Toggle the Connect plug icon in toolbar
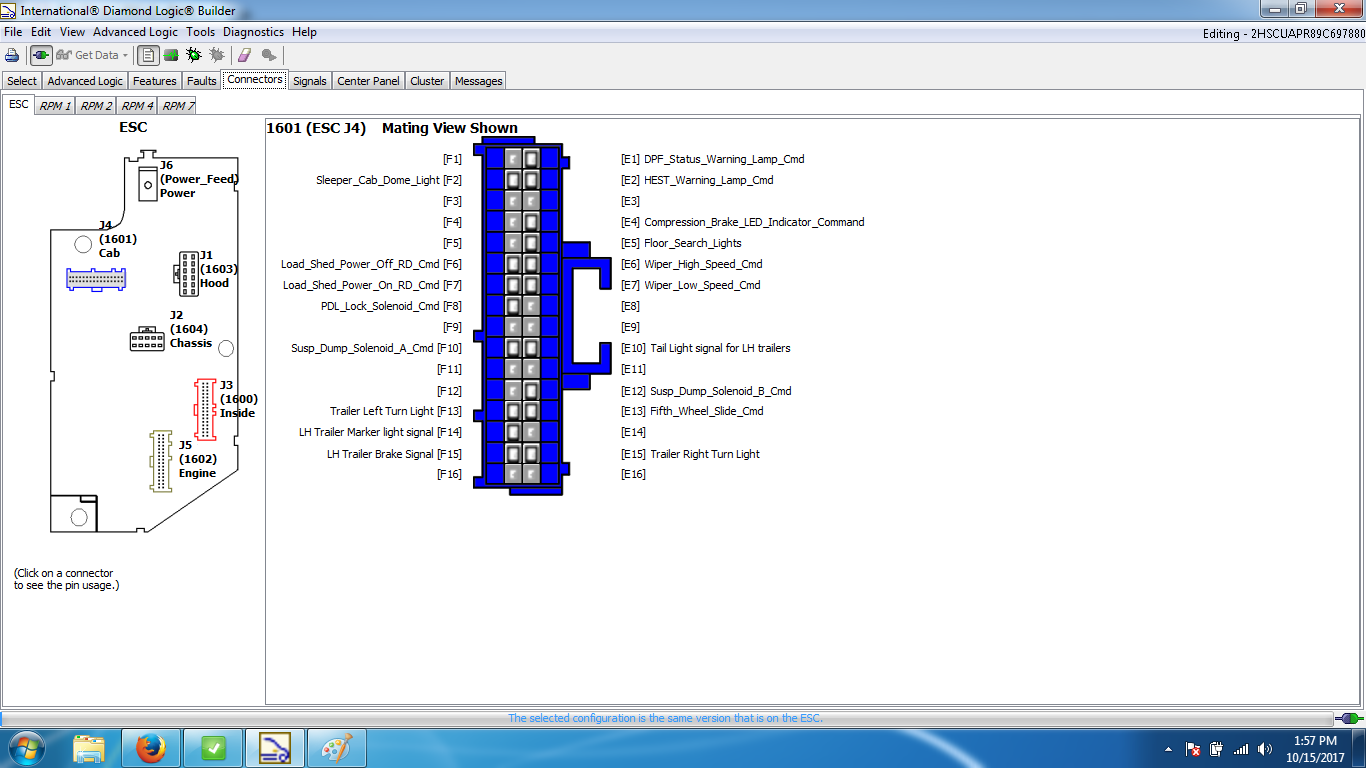This screenshot has height=768, width=1366. click(41, 55)
